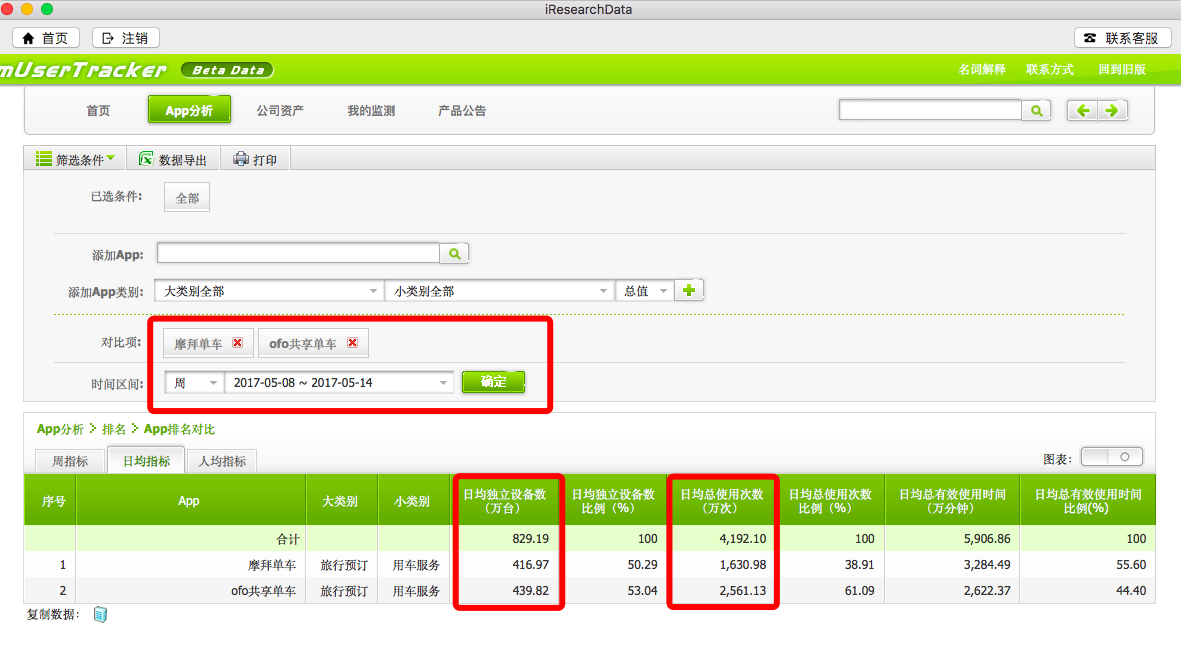
Task: Click the green 确定 confirm button
Action: click(493, 382)
